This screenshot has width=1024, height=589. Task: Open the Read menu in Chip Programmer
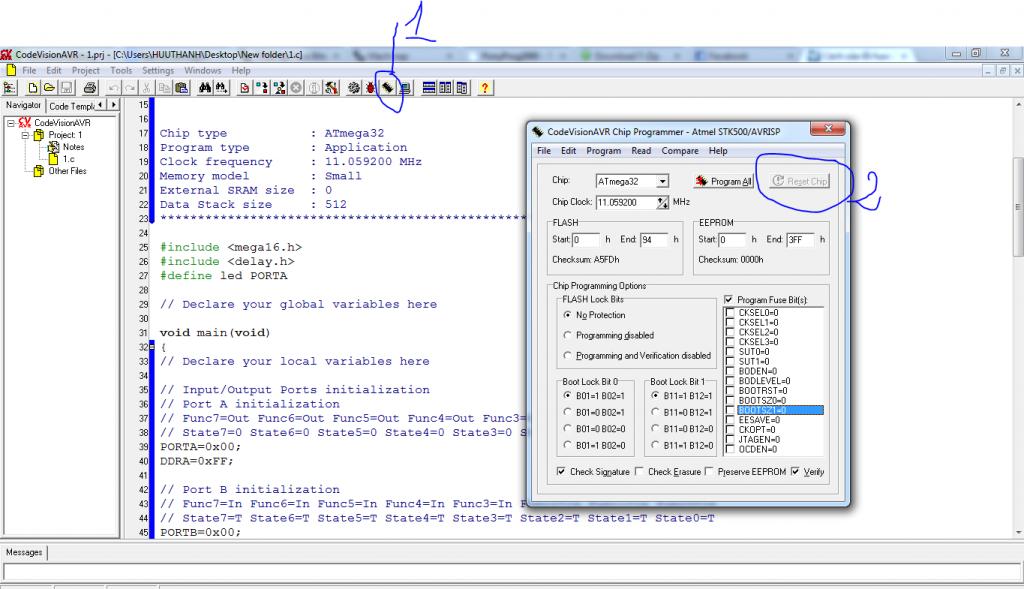click(x=641, y=151)
